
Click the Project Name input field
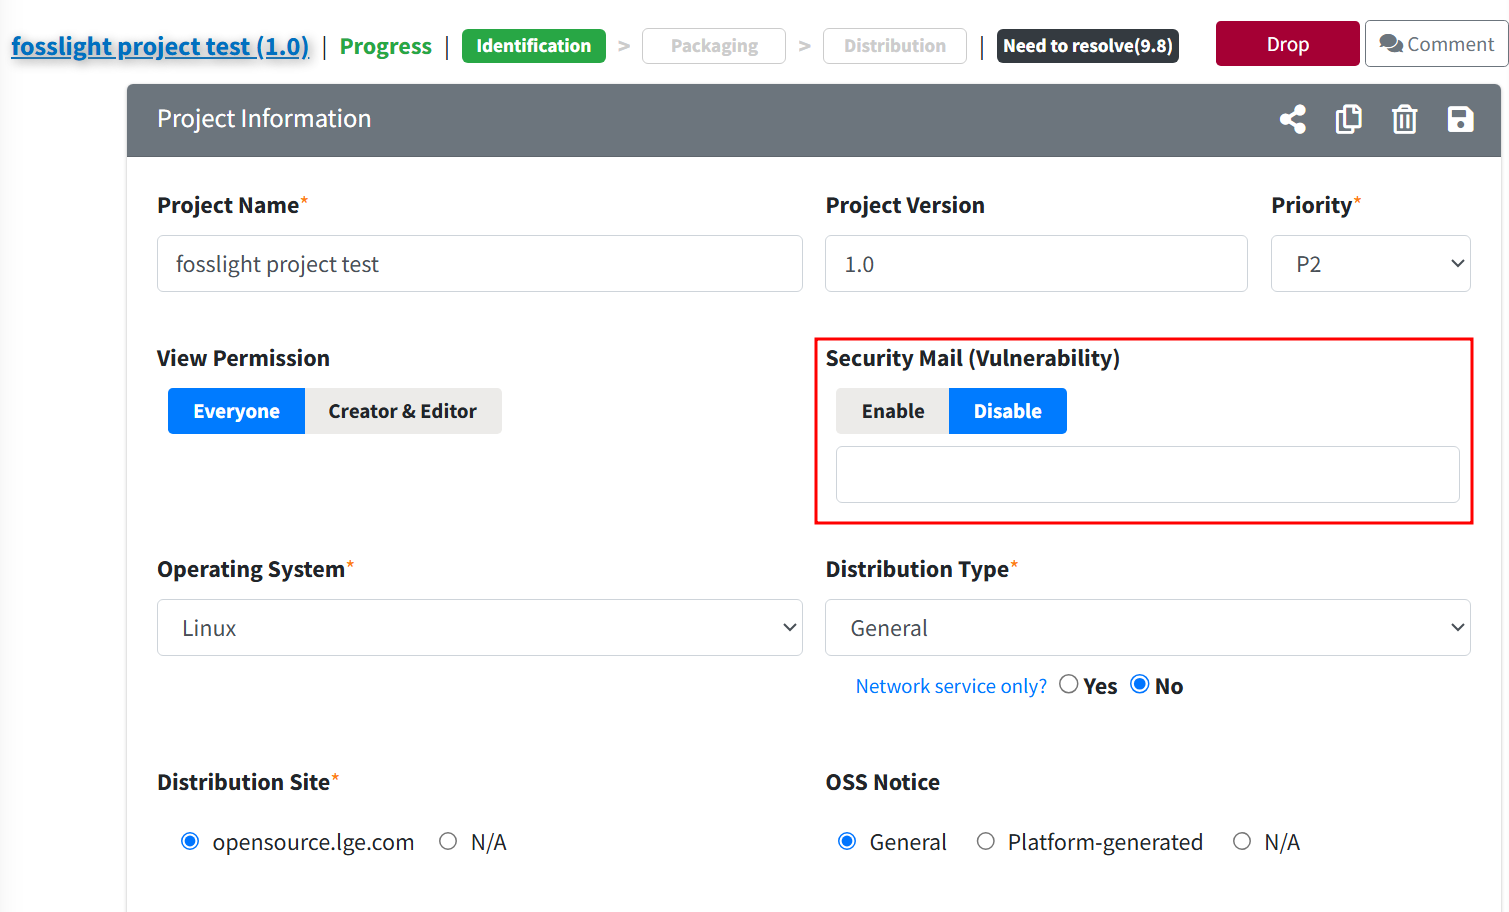click(x=479, y=264)
